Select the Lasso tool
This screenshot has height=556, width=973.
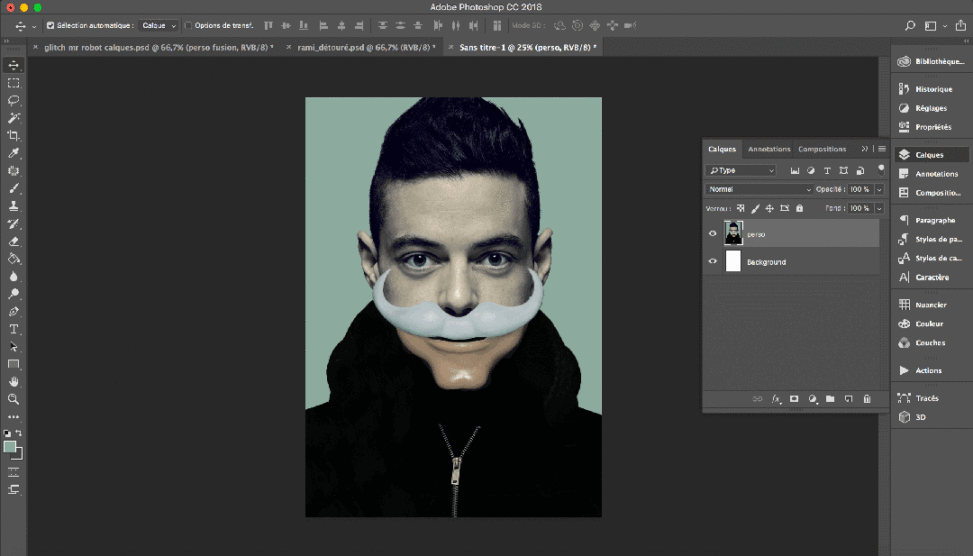[x=14, y=100]
